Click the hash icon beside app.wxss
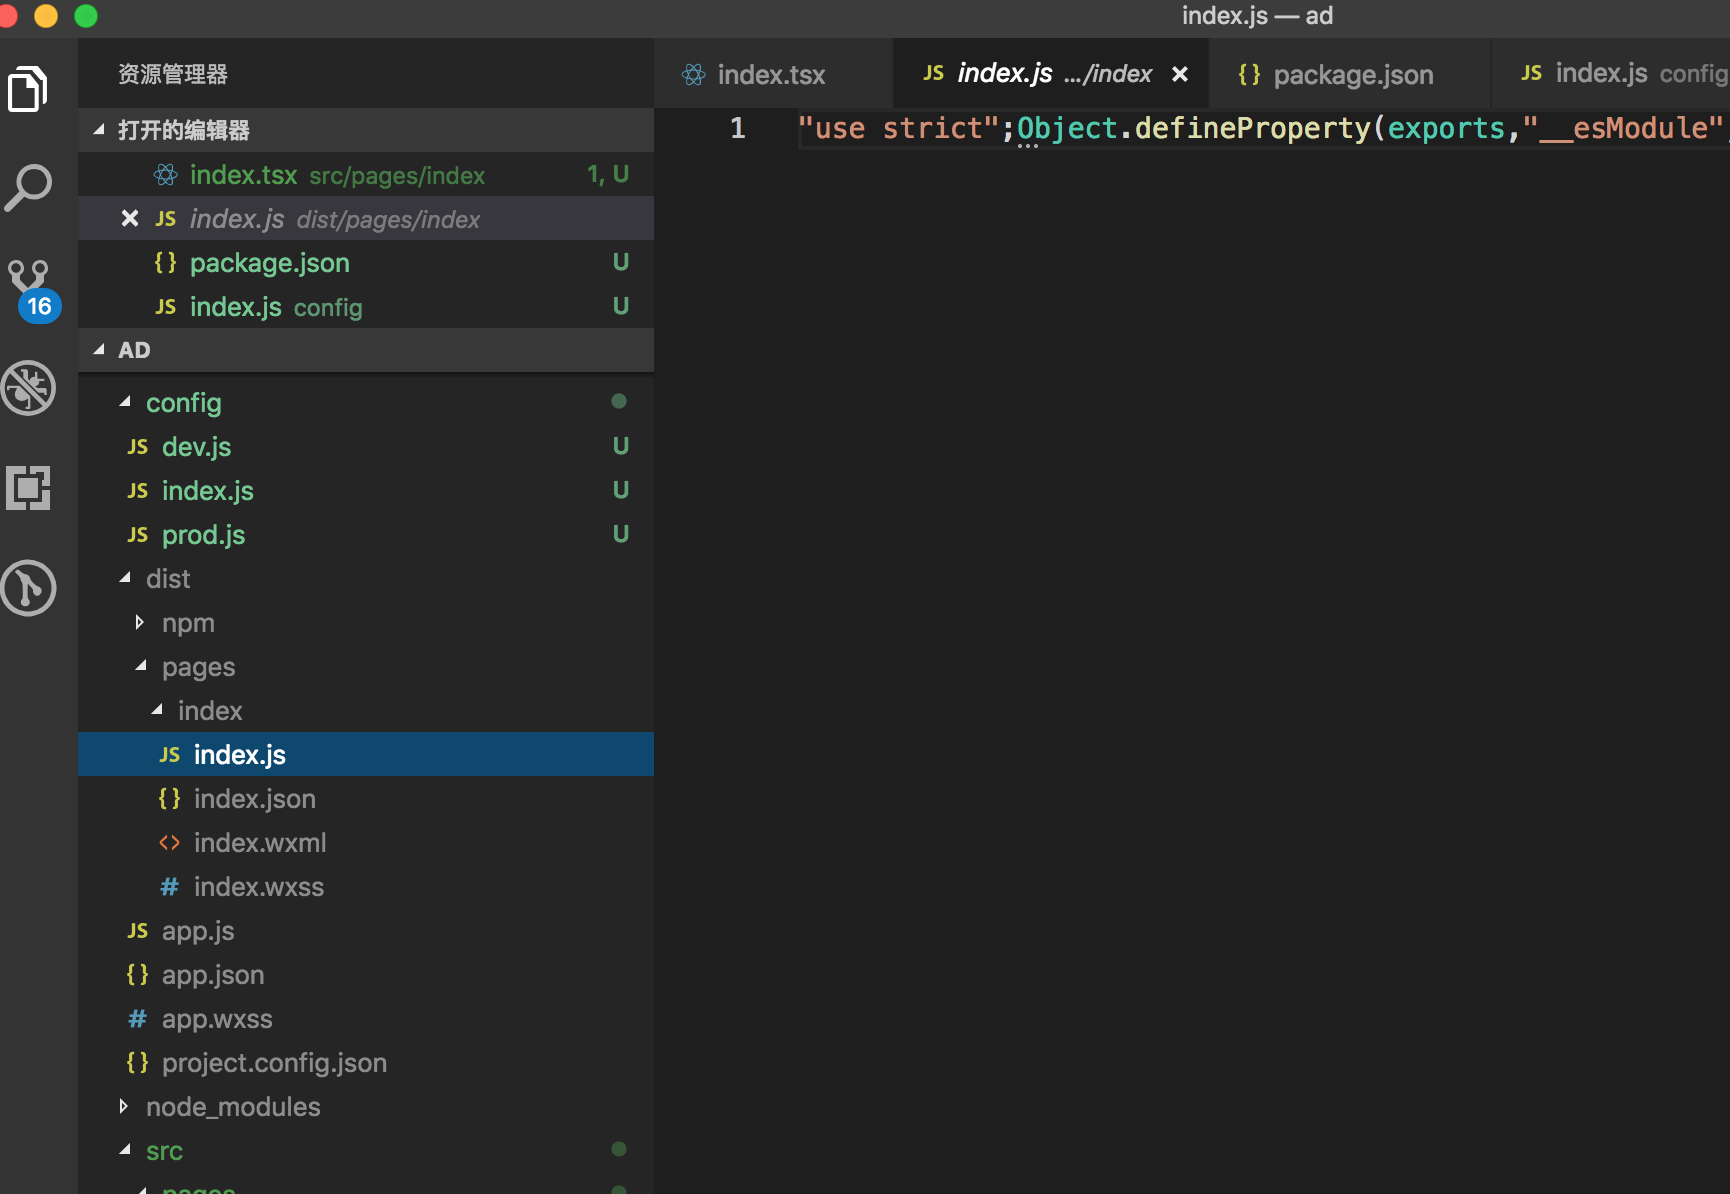The width and height of the screenshot is (1730, 1194). (137, 1019)
